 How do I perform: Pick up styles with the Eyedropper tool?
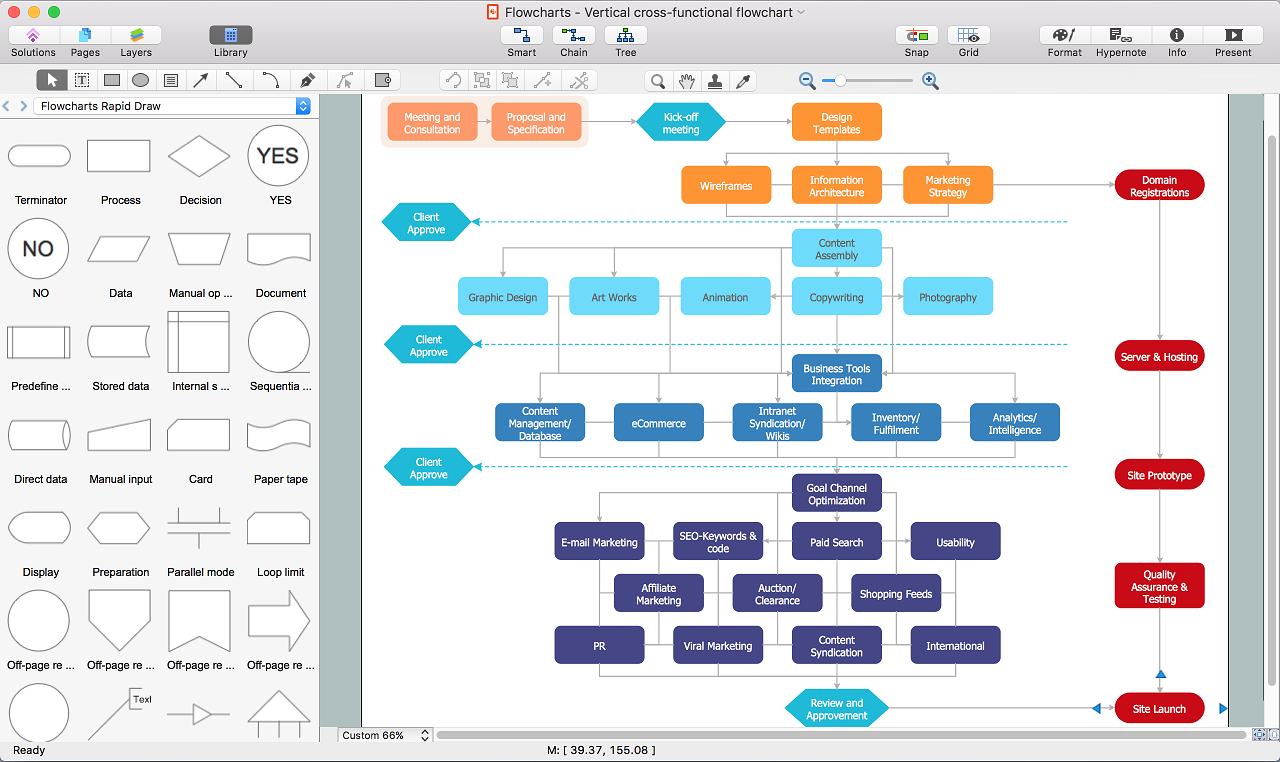tap(743, 80)
